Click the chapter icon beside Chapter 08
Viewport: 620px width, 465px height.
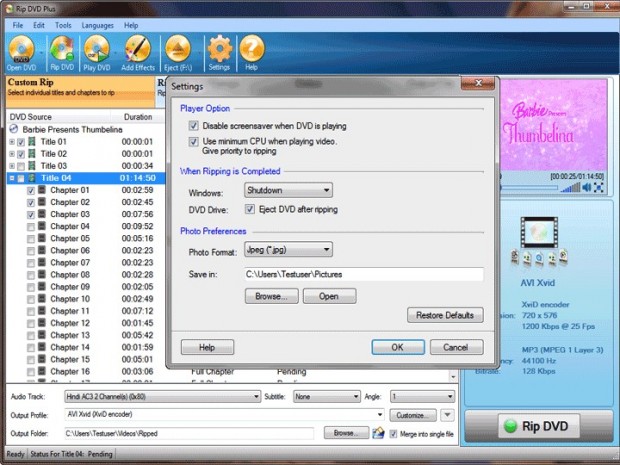point(42,274)
